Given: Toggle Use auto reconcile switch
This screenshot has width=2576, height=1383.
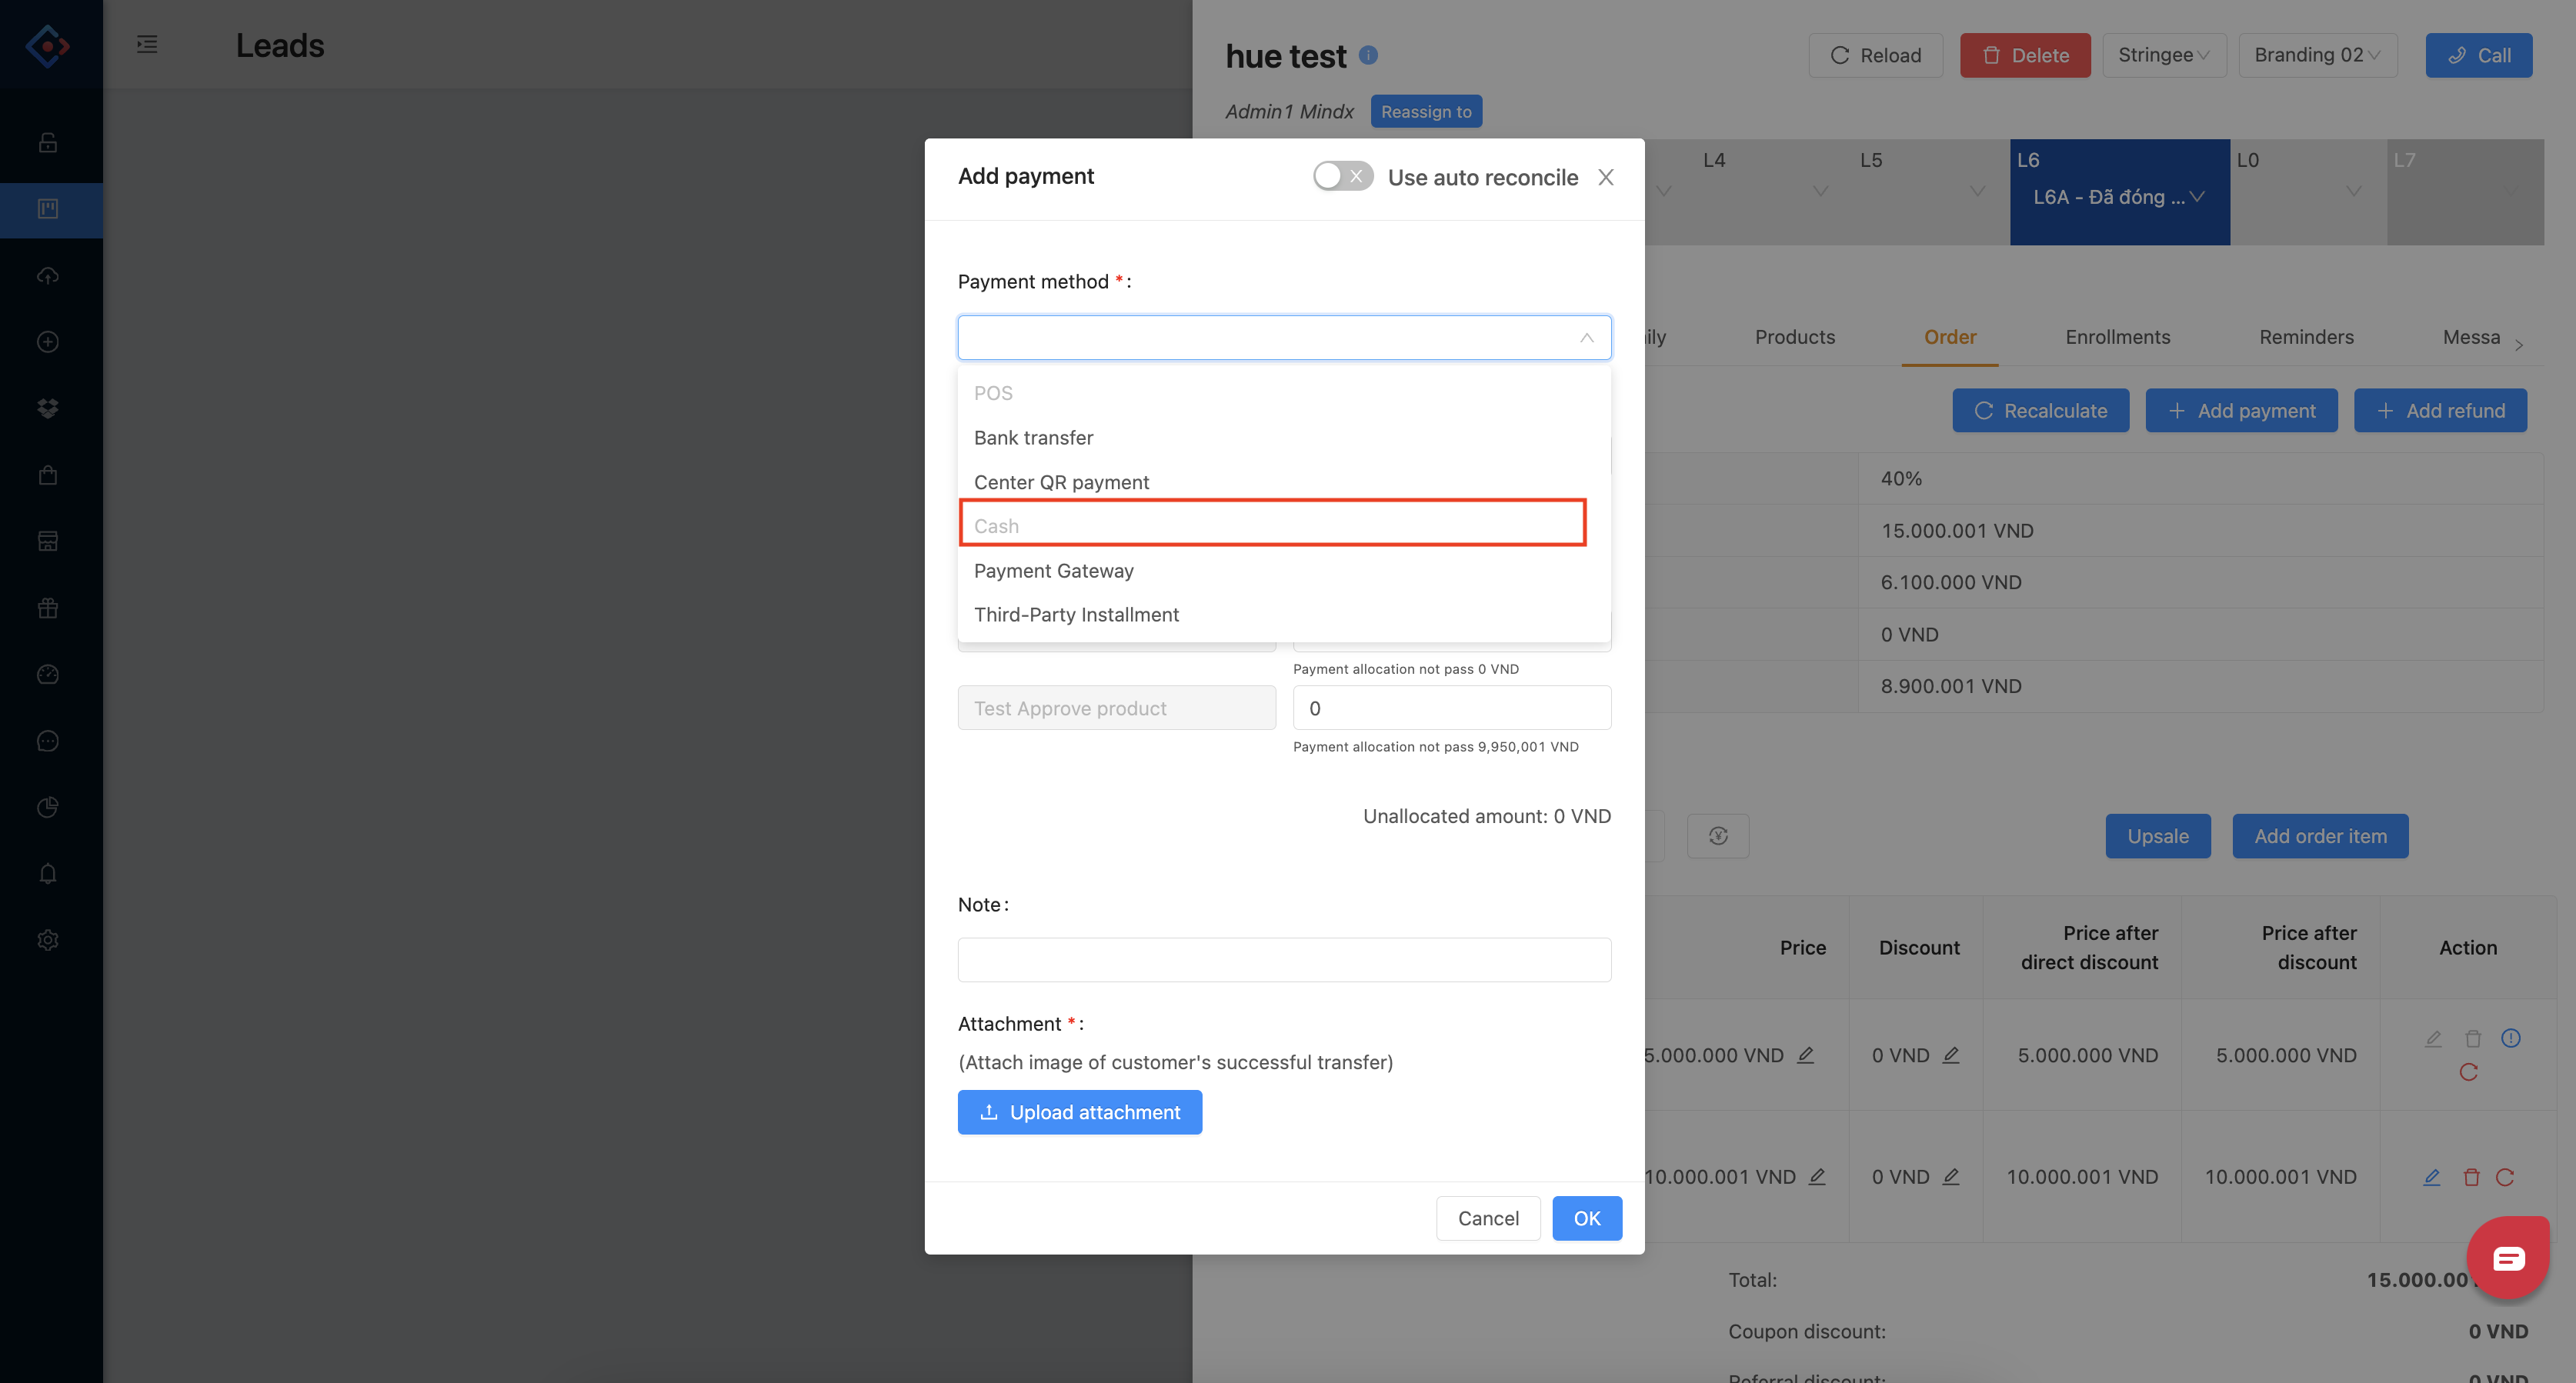Looking at the screenshot, I should pos(1342,177).
